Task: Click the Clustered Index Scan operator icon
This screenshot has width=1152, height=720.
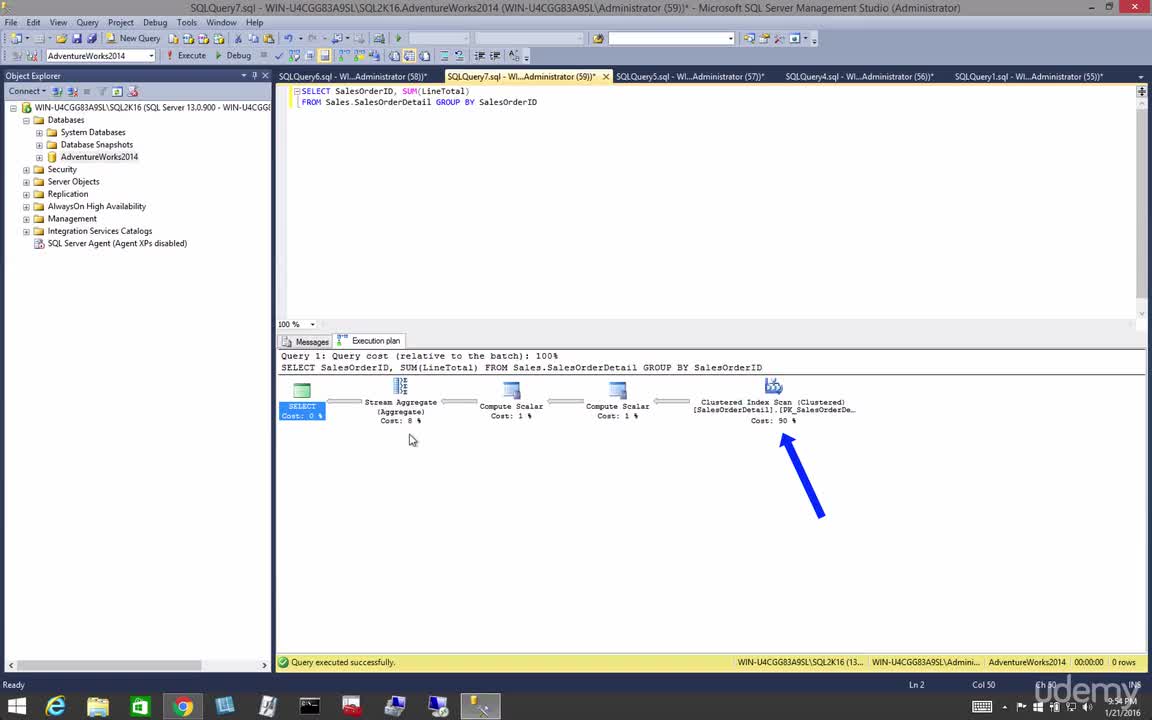Action: coord(773,386)
